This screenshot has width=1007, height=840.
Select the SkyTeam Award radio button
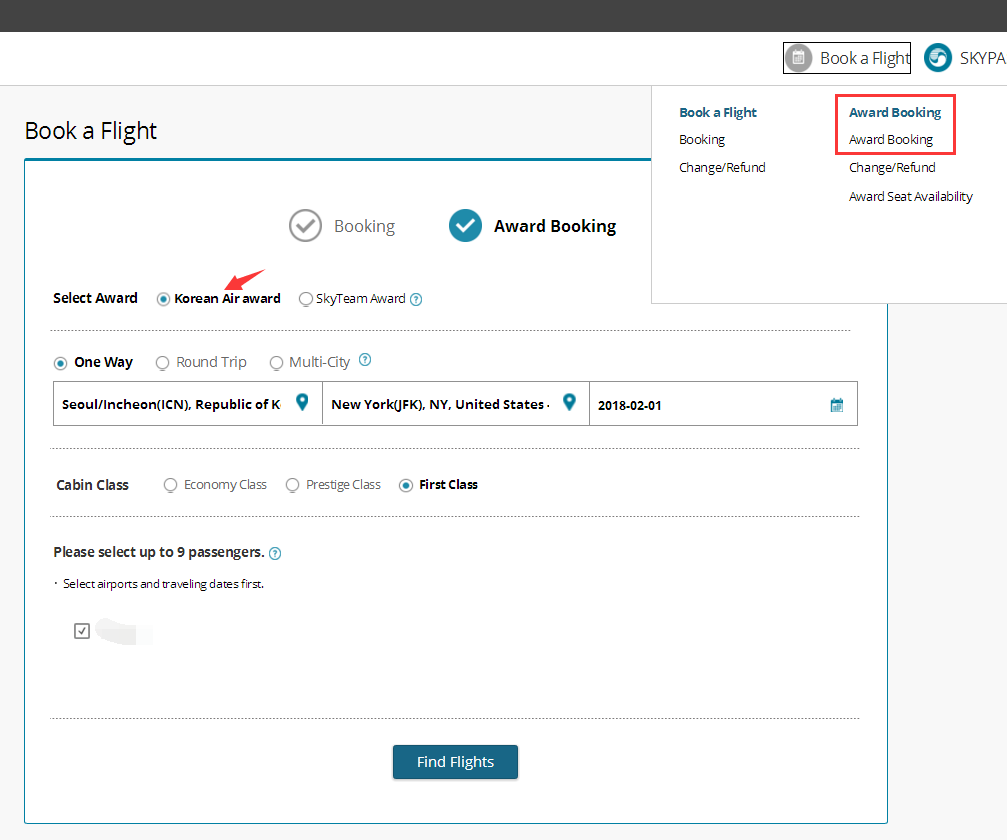coord(306,299)
